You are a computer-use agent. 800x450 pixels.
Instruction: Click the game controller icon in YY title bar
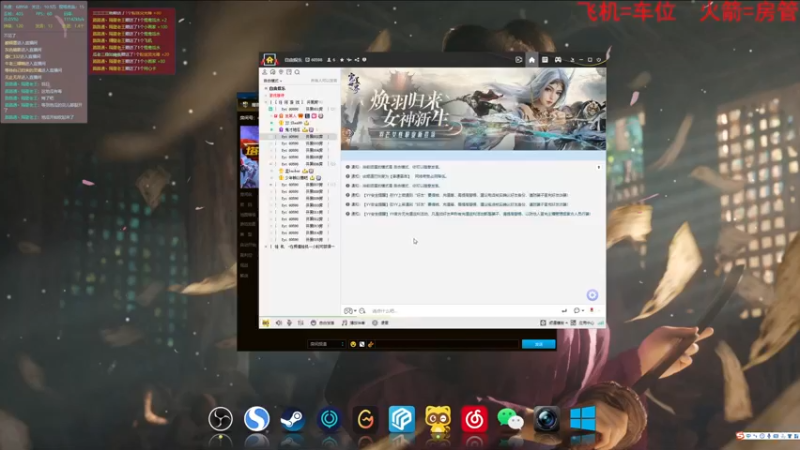point(558,60)
